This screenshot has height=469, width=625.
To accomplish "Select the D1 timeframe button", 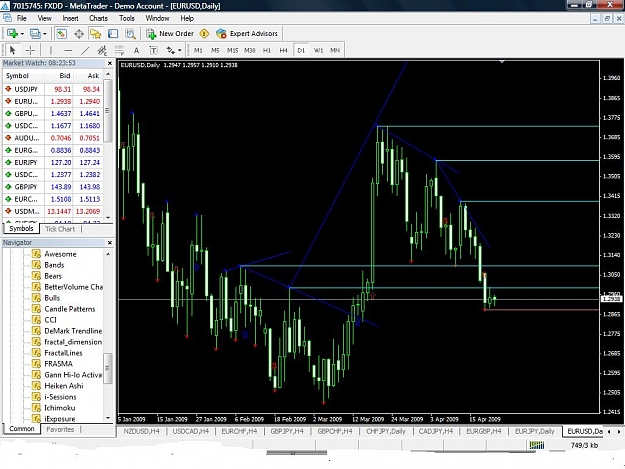I will (x=301, y=50).
